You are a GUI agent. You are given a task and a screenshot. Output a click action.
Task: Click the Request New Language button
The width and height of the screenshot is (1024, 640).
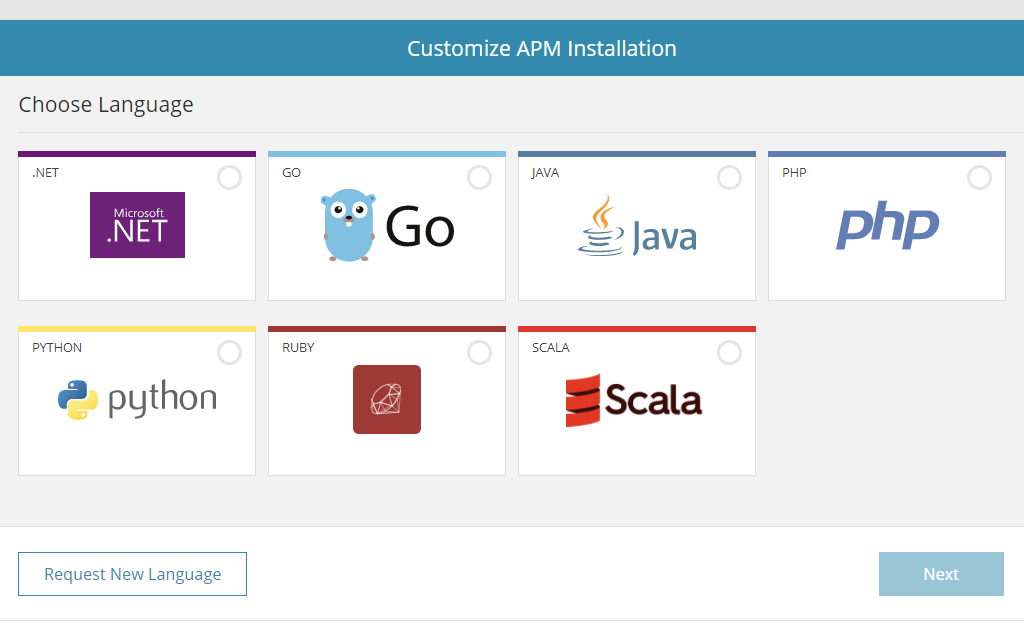pyautogui.click(x=132, y=573)
